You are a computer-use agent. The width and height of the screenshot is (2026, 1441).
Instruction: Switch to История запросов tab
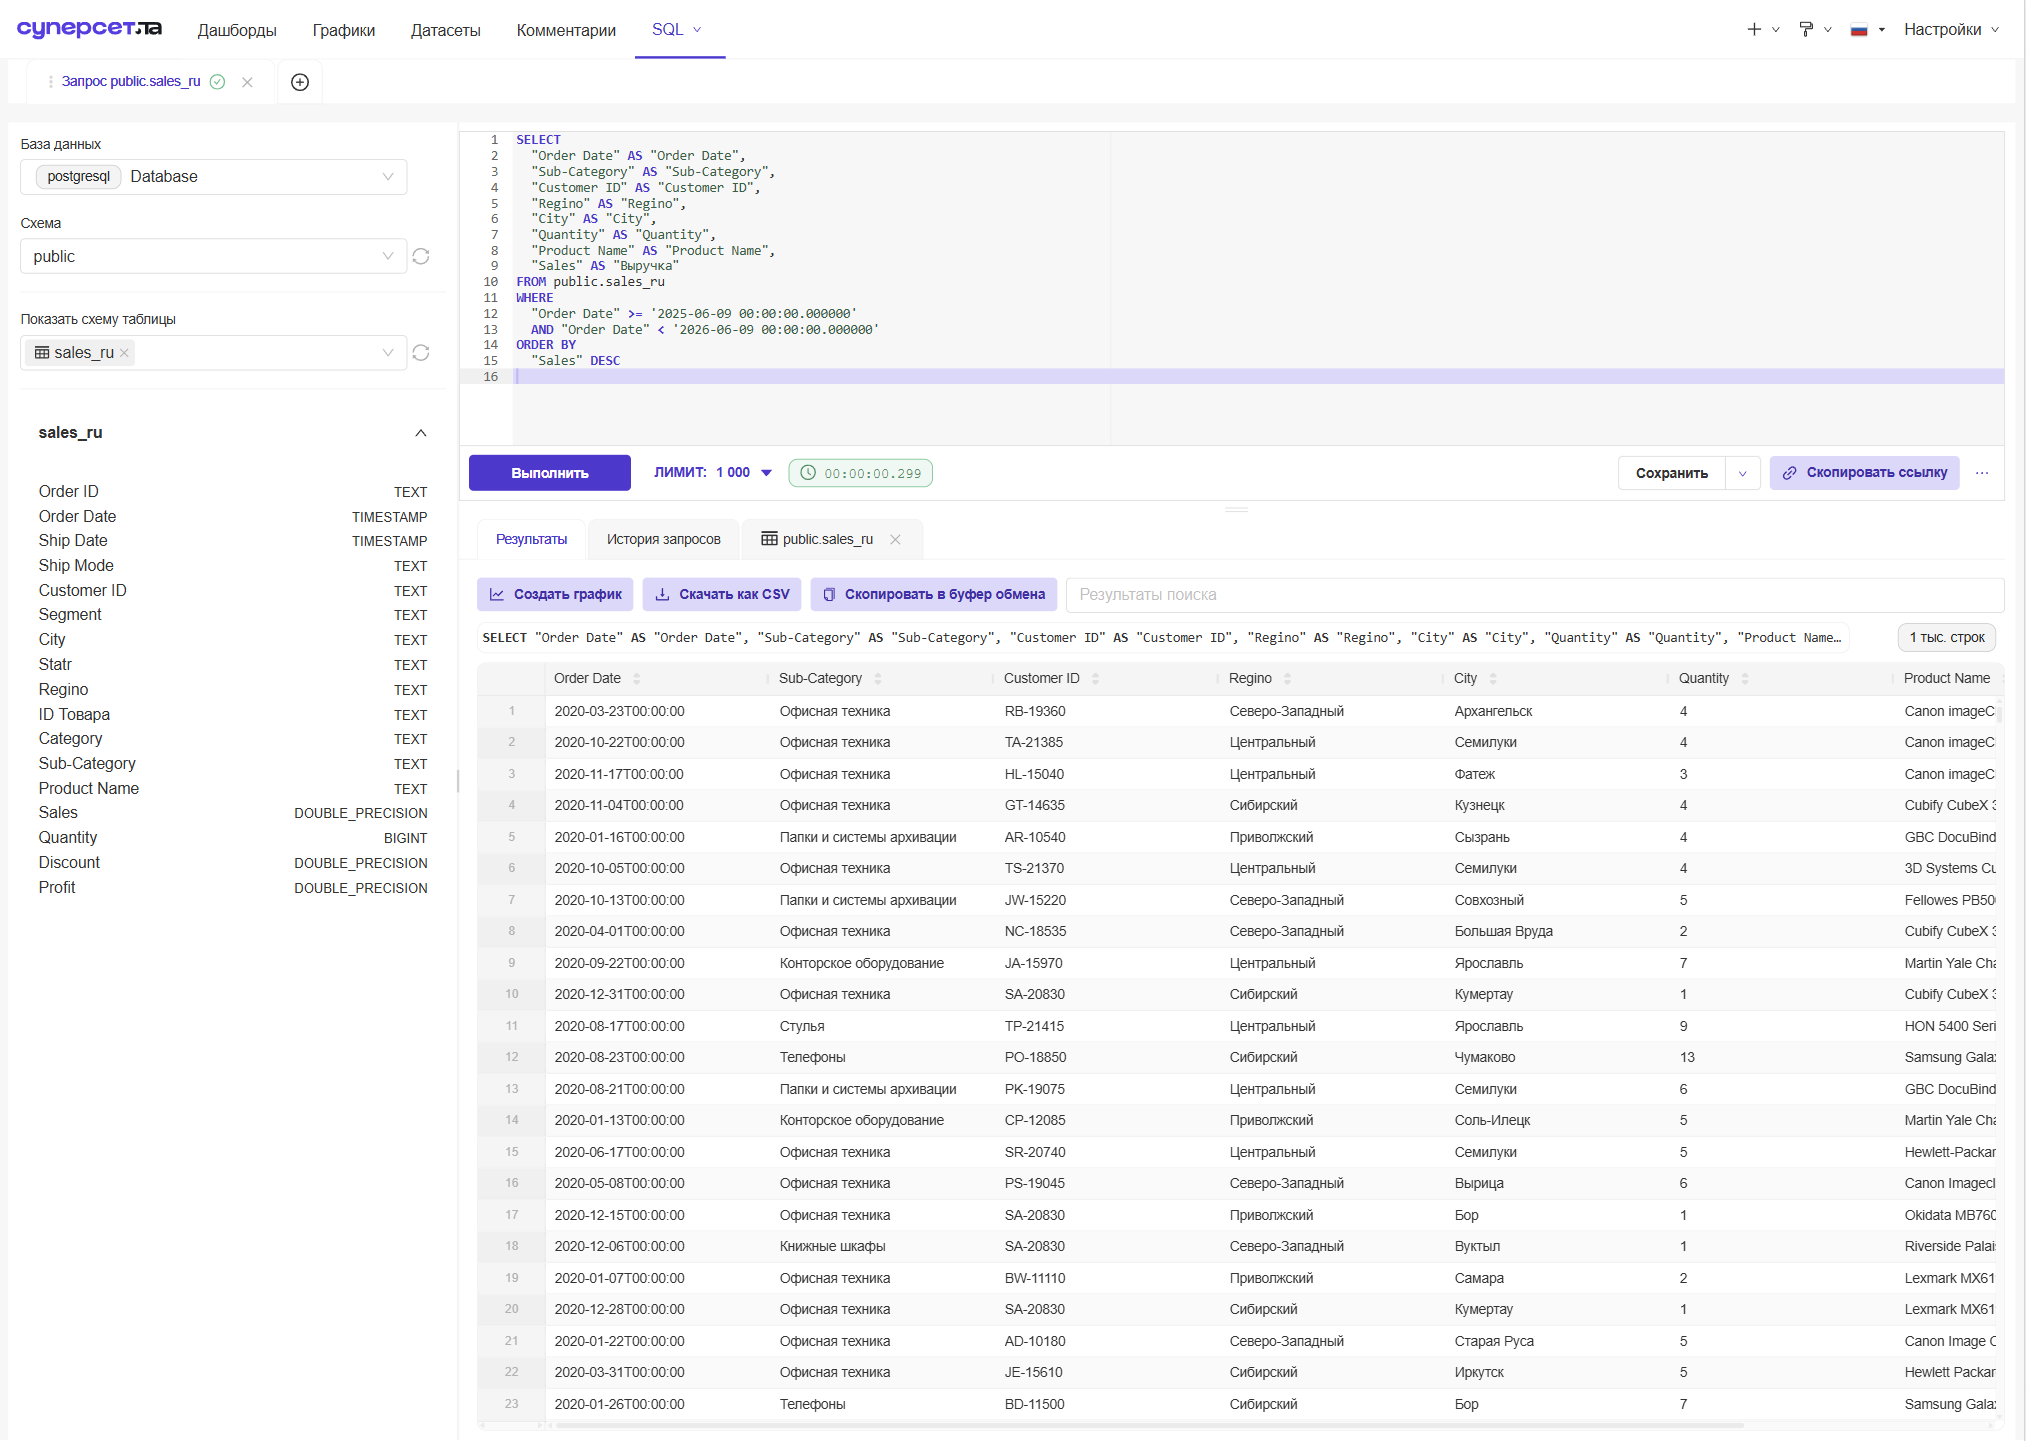click(663, 539)
